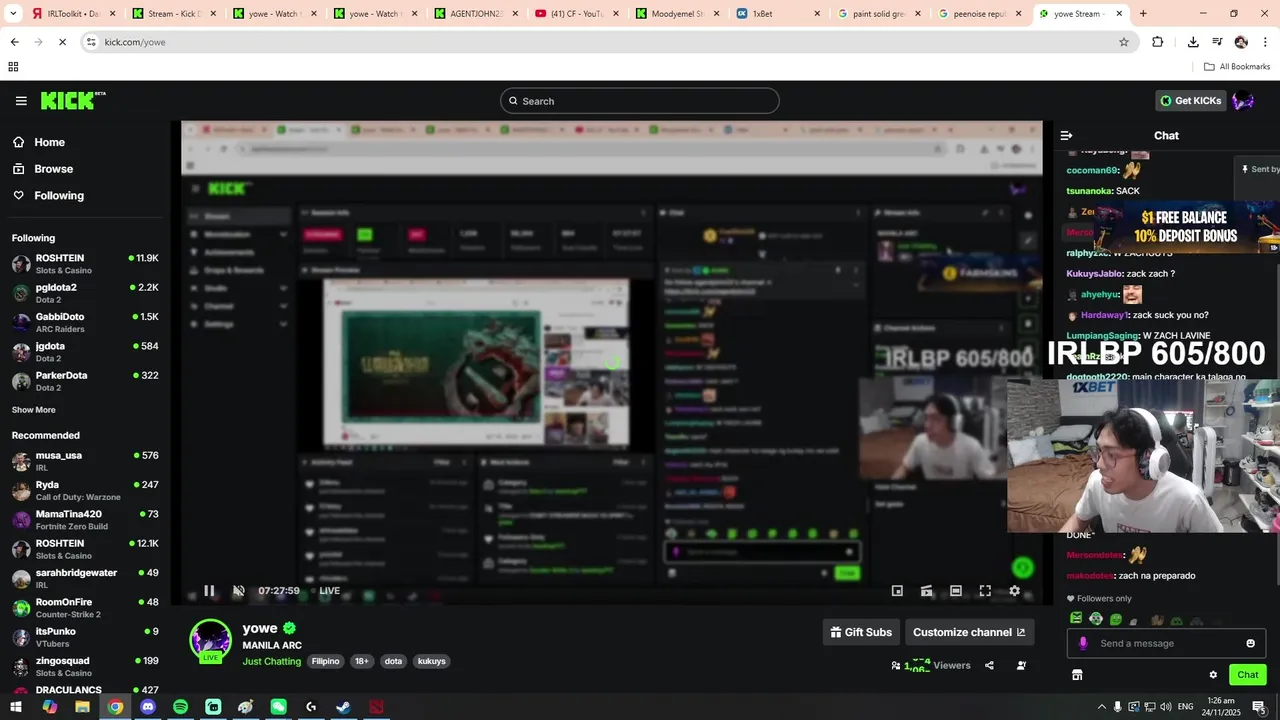Open ParkerDota channel in sidebar

(x=85, y=381)
